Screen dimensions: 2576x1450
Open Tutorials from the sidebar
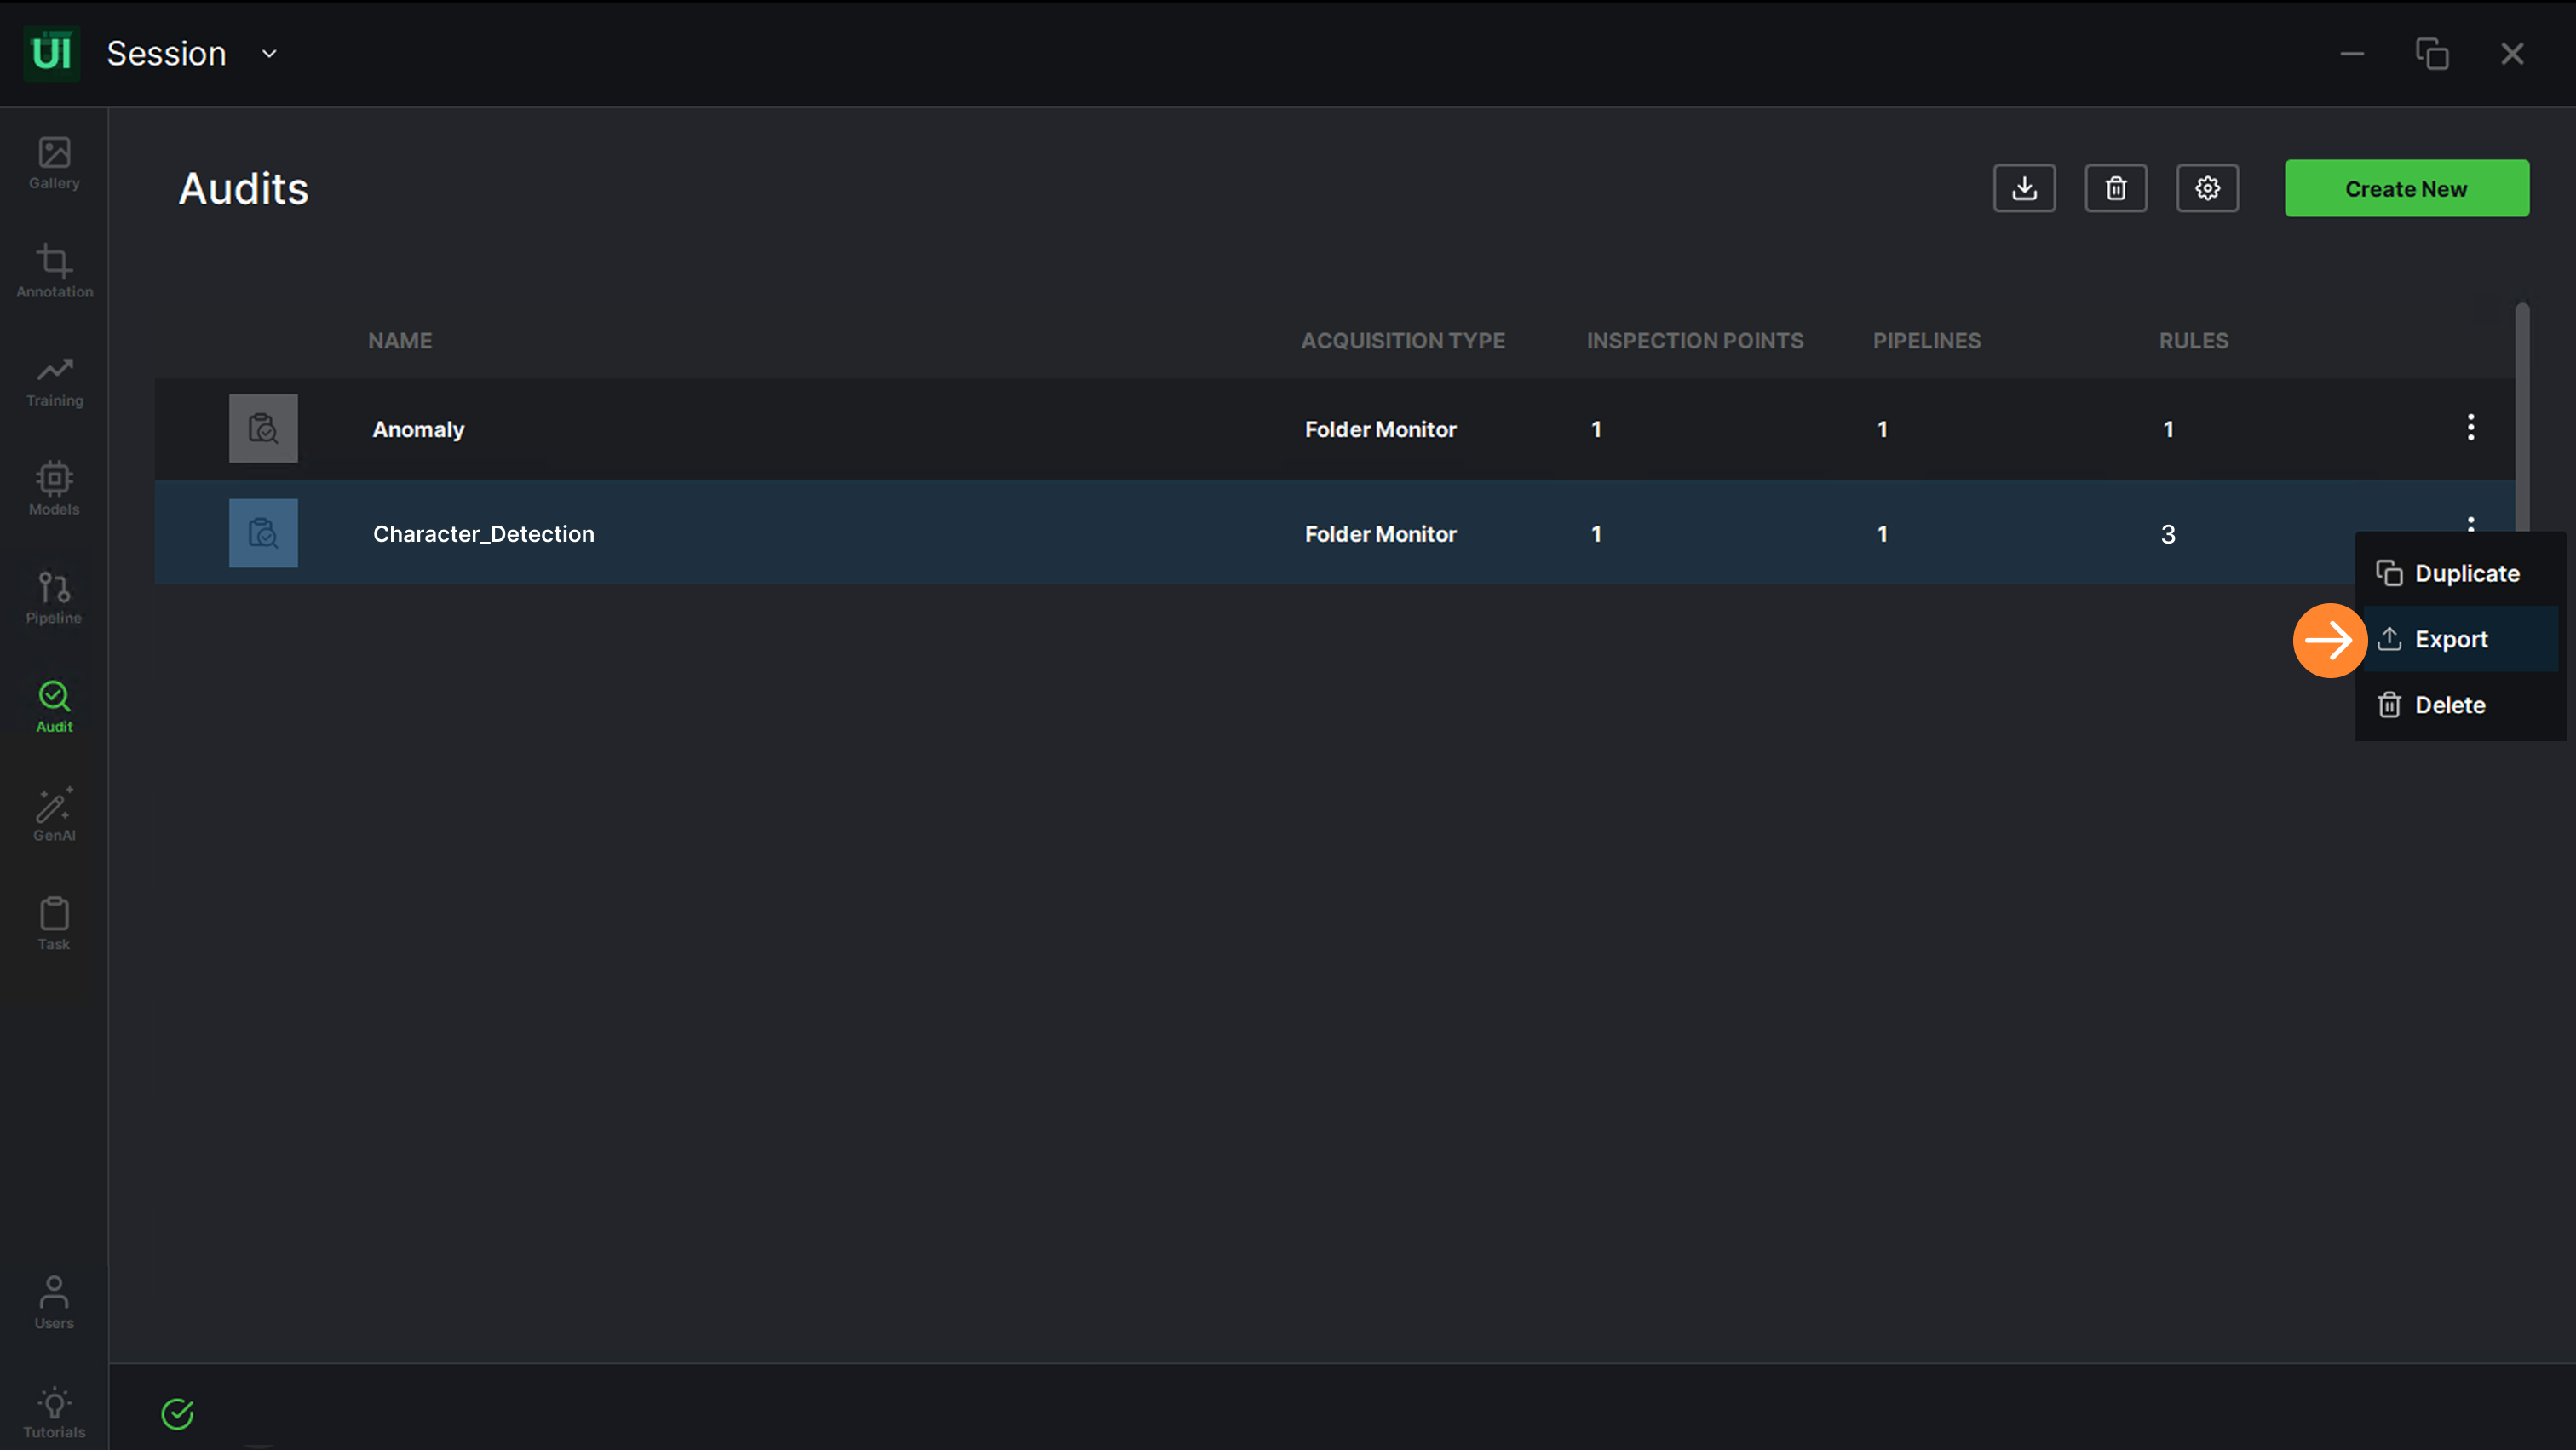point(54,1412)
